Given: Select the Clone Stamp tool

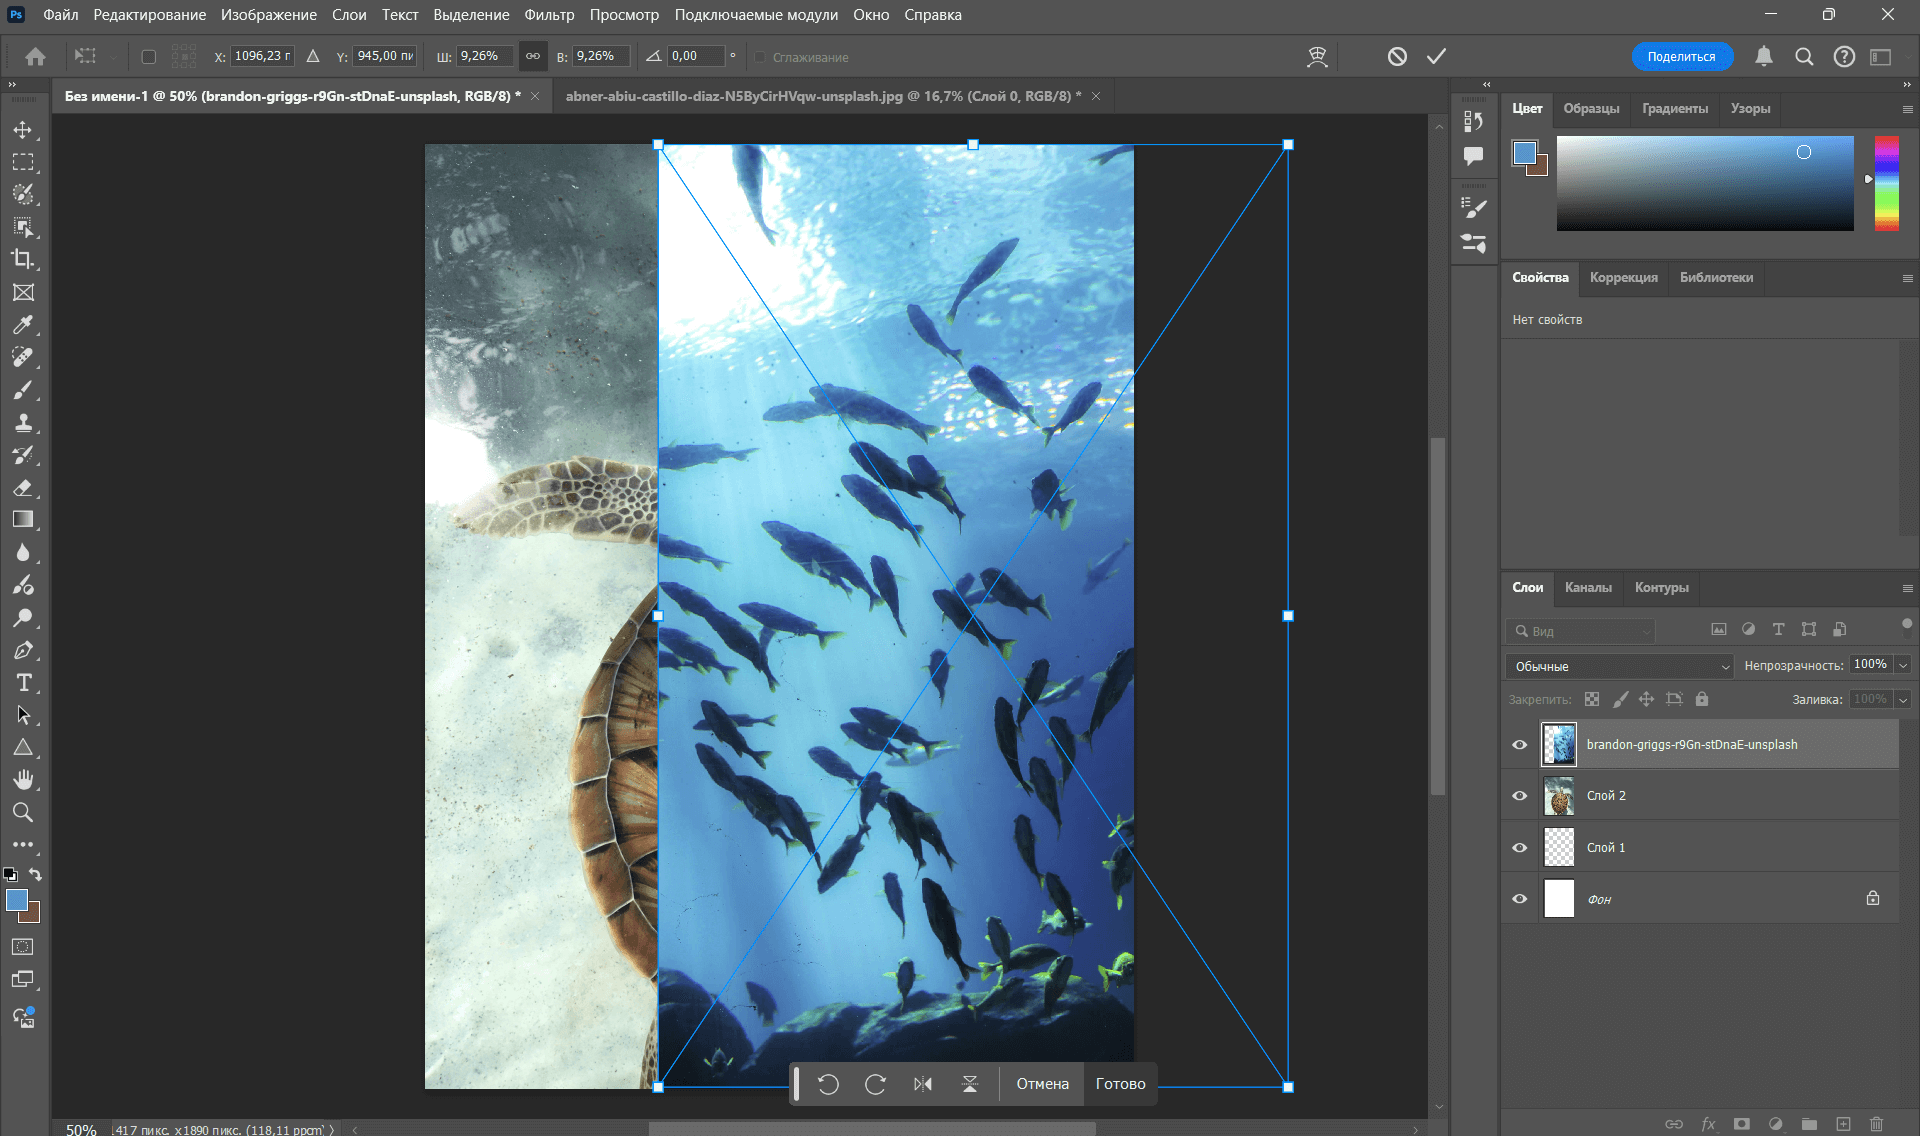Looking at the screenshot, I should point(23,422).
